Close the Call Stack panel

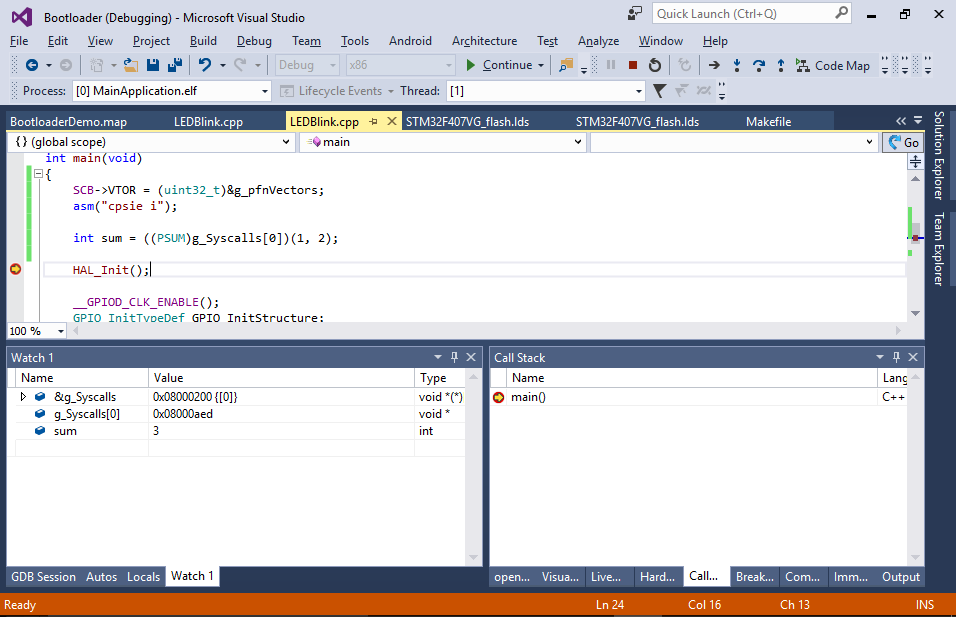point(913,357)
